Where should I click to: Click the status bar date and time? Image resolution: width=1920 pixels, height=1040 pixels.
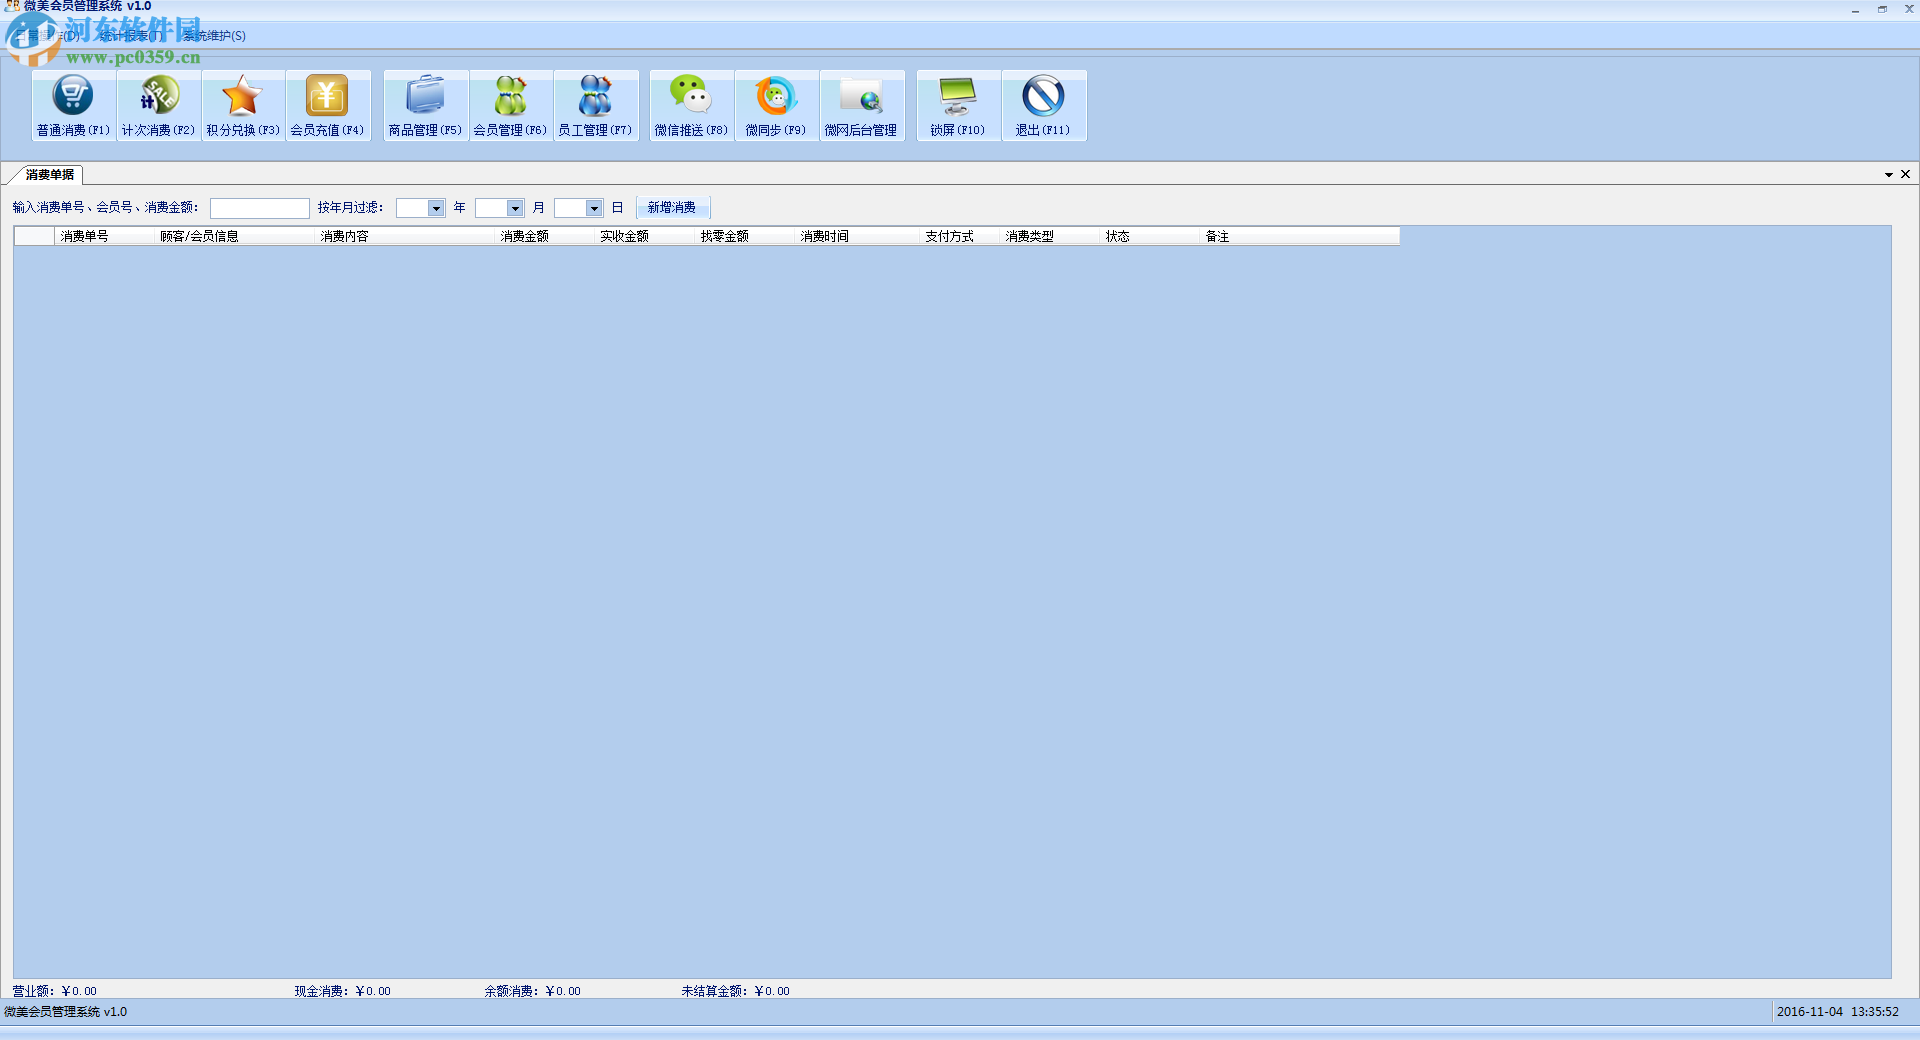tap(1837, 1012)
